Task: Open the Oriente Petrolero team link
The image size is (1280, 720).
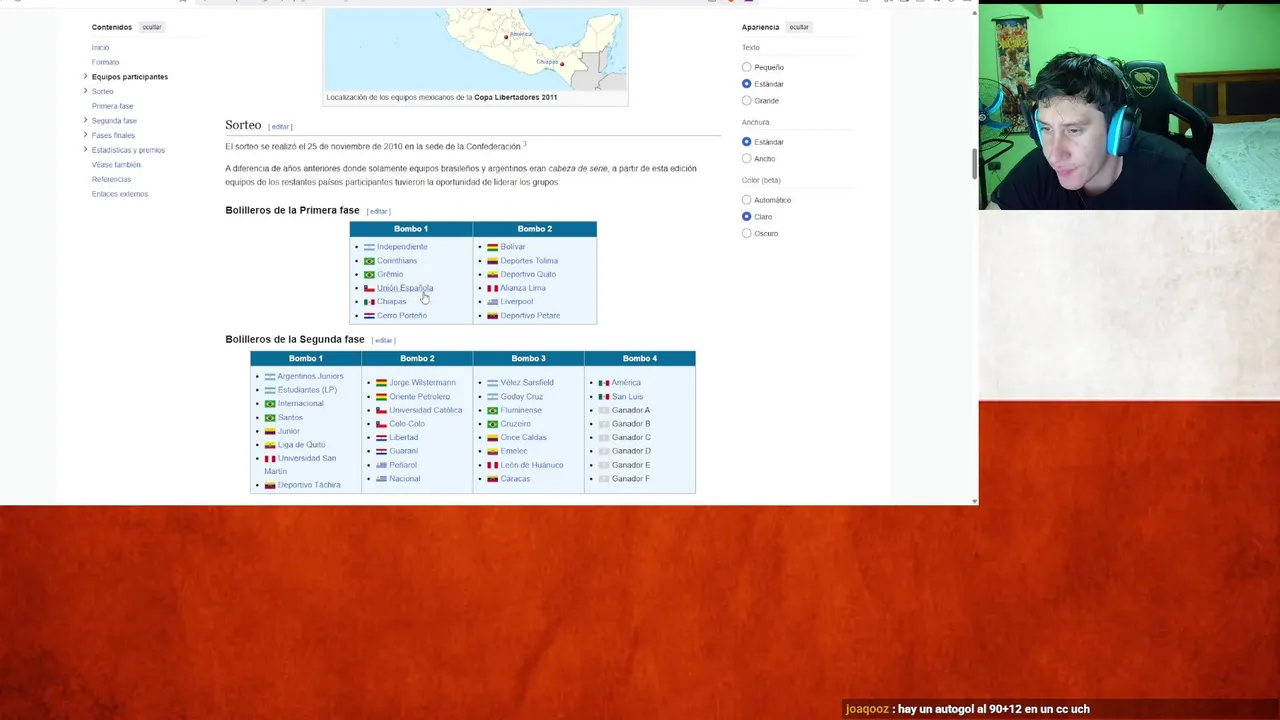Action: [x=420, y=397]
